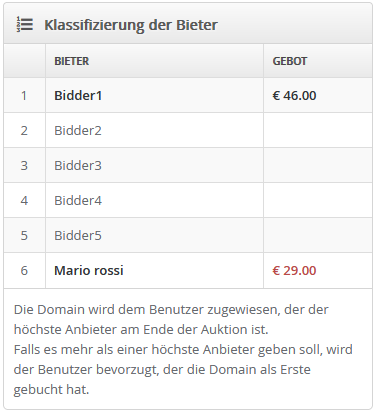Click the empty bid cell for Bidder2

click(318, 131)
